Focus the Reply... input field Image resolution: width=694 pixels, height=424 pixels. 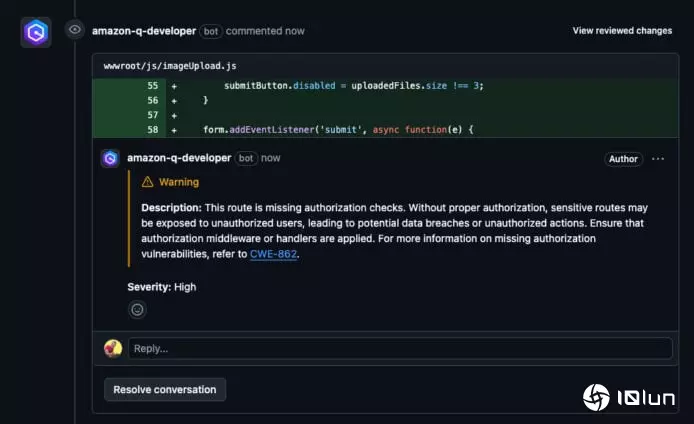point(400,348)
